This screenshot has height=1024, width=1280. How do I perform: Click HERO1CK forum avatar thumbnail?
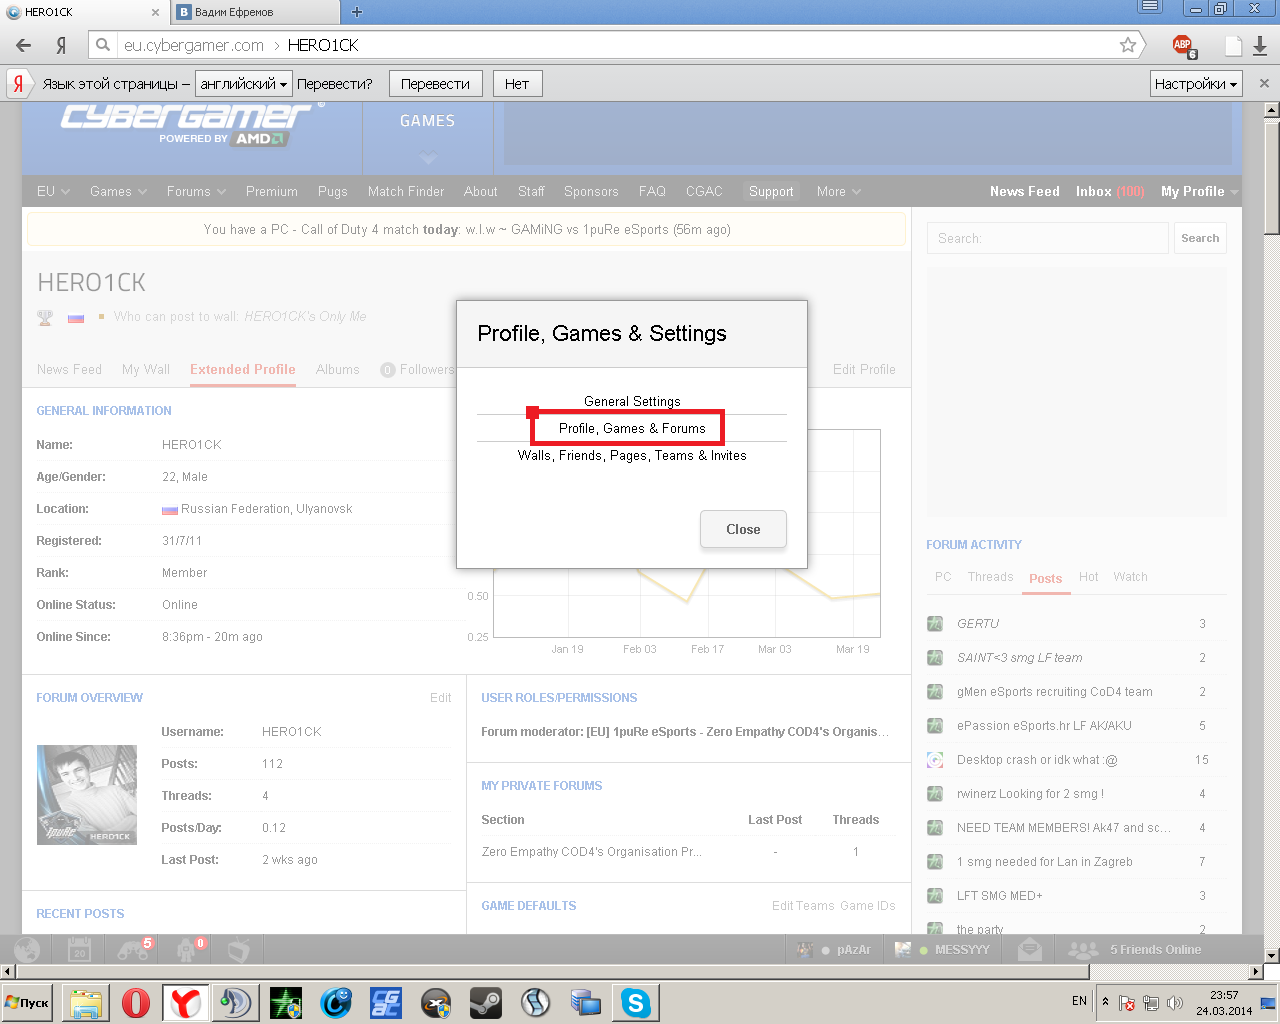click(x=87, y=795)
